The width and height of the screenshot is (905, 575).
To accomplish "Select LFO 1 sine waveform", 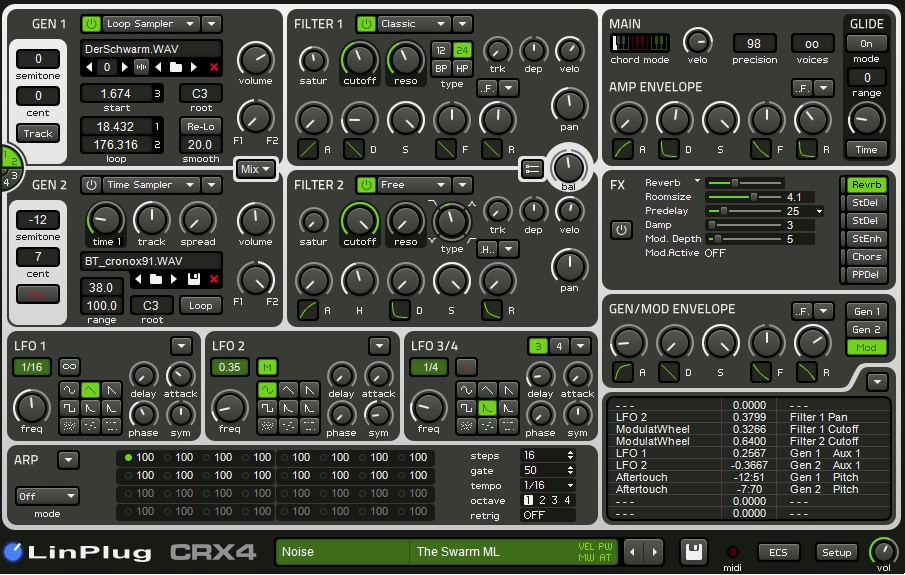I will pos(69,390).
